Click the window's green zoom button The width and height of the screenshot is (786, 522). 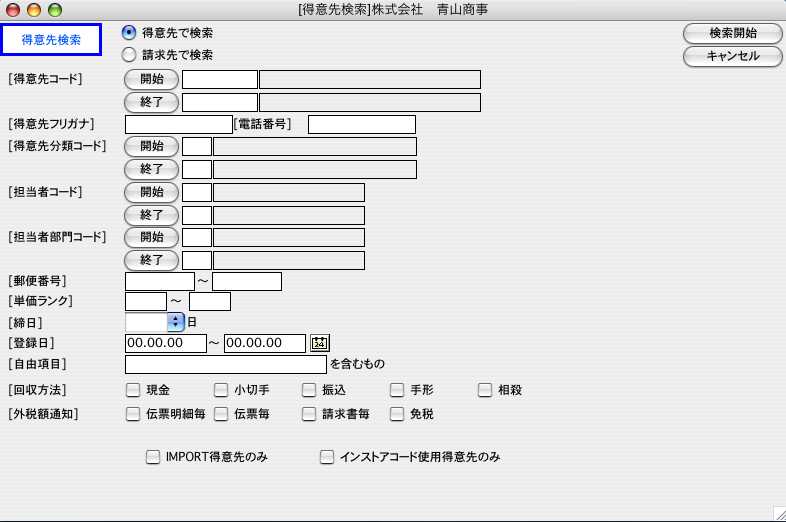[54, 10]
